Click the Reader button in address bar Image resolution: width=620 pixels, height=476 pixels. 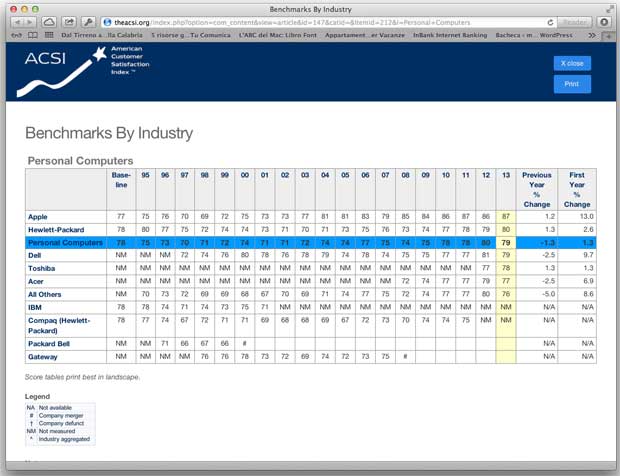[574, 21]
